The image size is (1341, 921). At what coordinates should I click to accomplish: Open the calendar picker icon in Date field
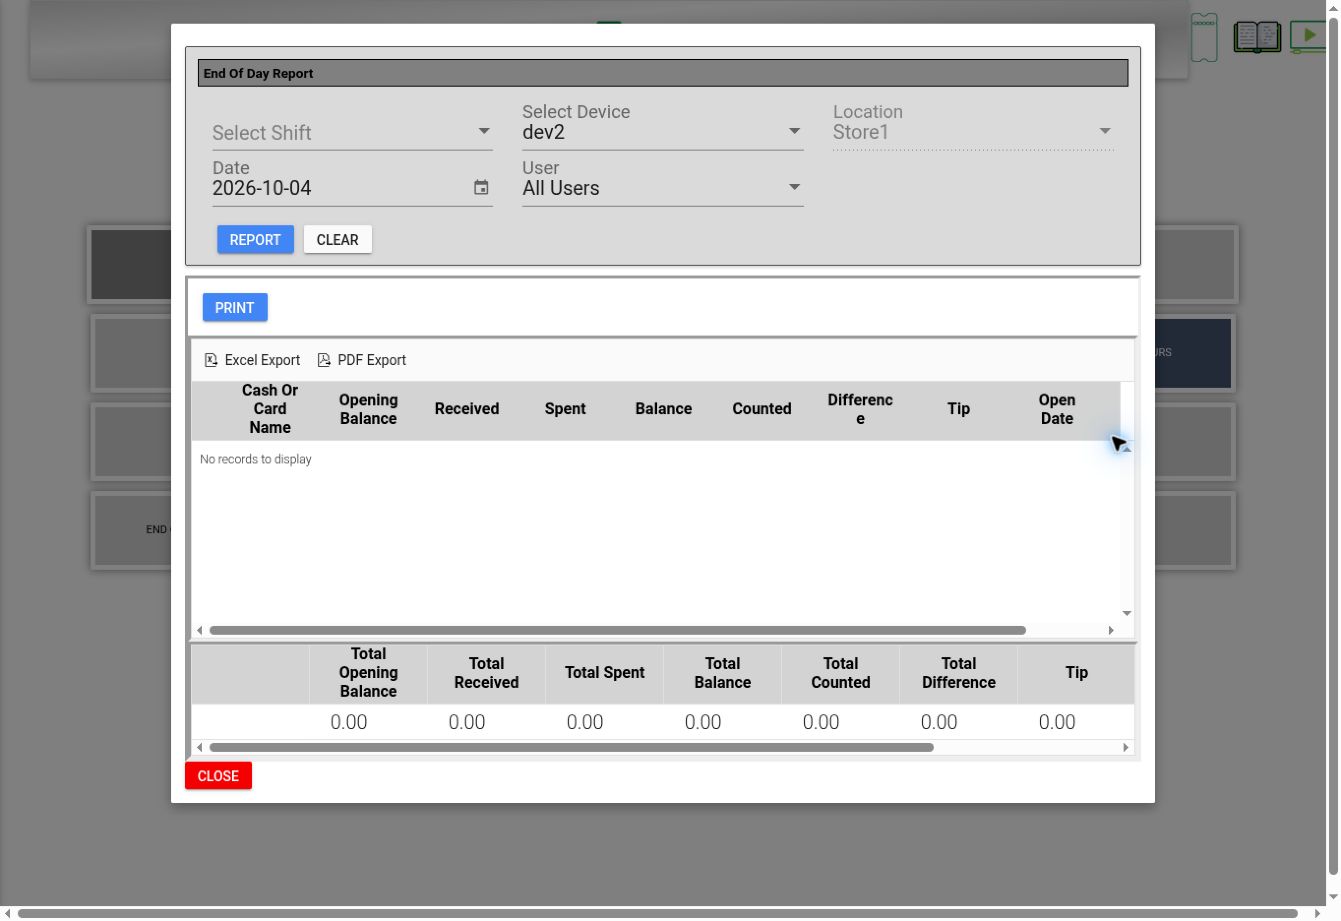481,188
